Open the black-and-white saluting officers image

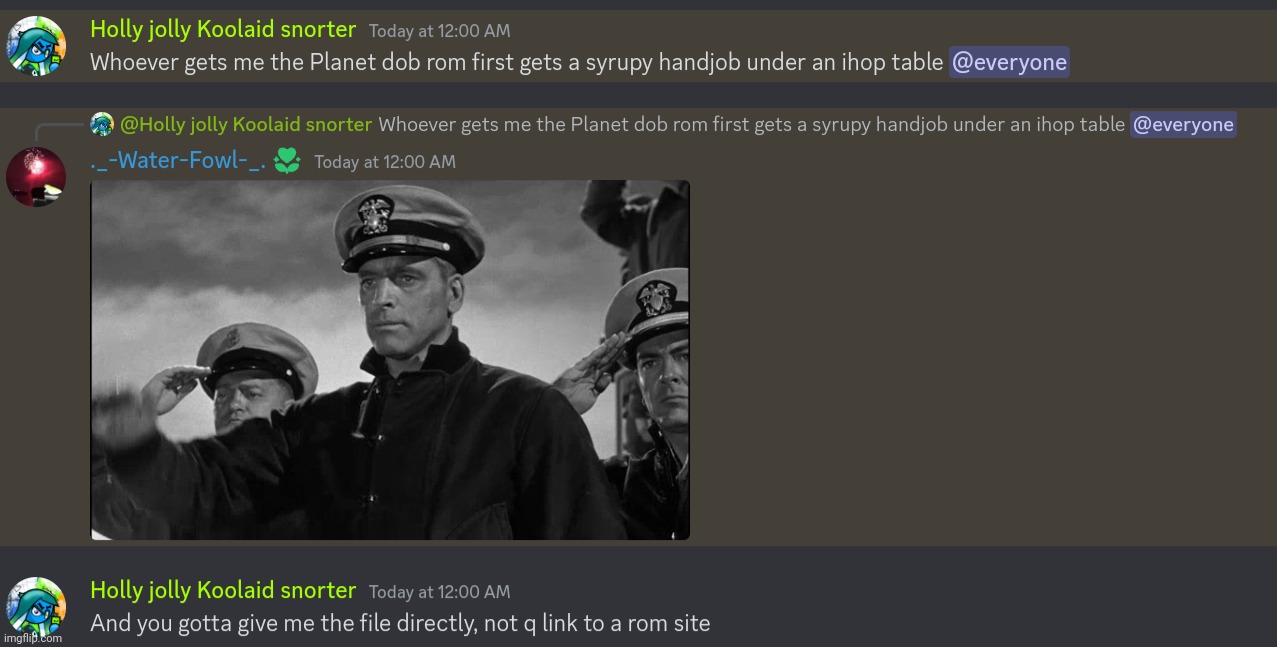coord(390,360)
